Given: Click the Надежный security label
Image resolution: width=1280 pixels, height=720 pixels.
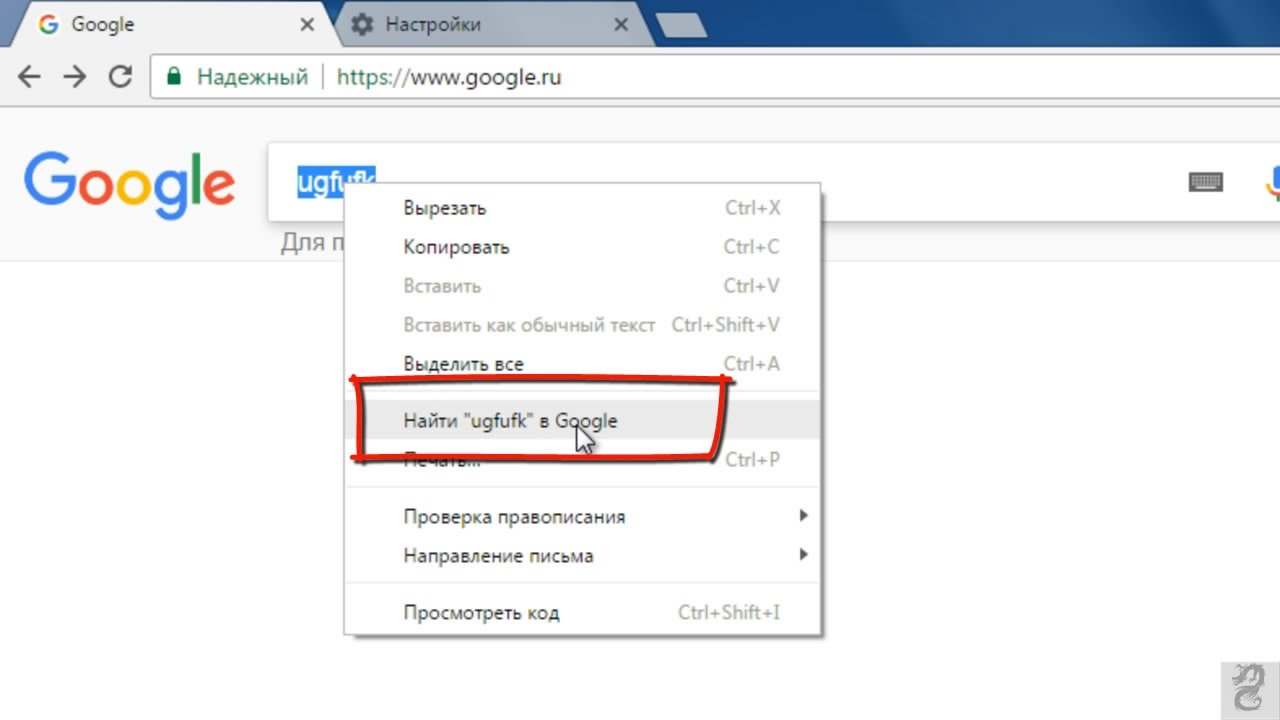Looking at the screenshot, I should 252,77.
